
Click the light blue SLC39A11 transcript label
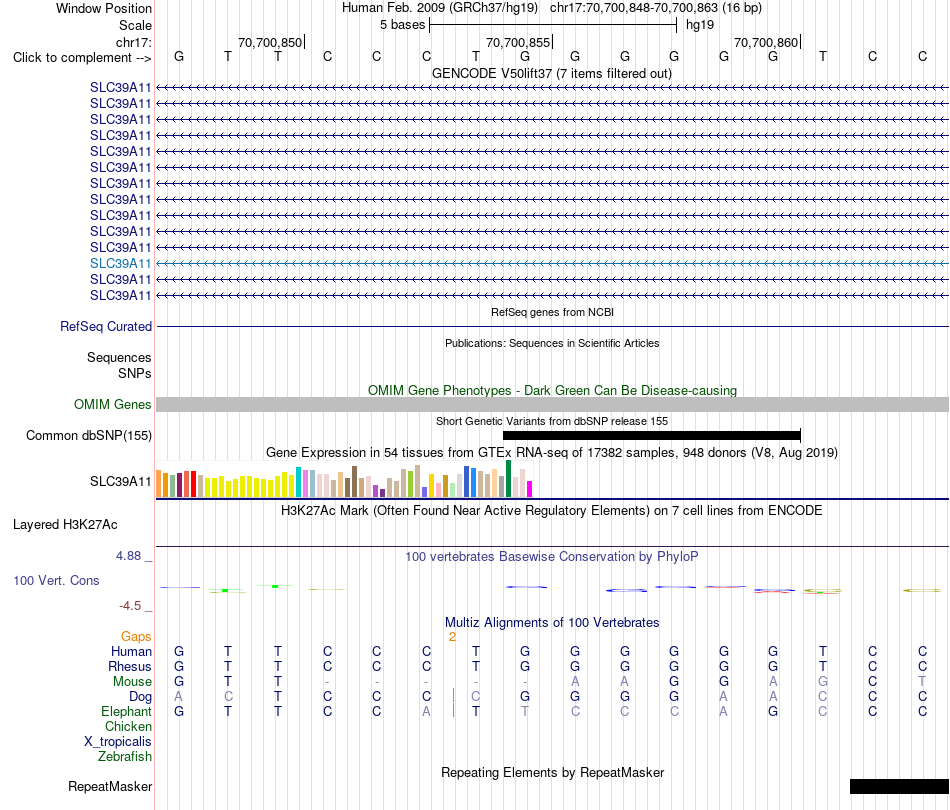coord(121,264)
